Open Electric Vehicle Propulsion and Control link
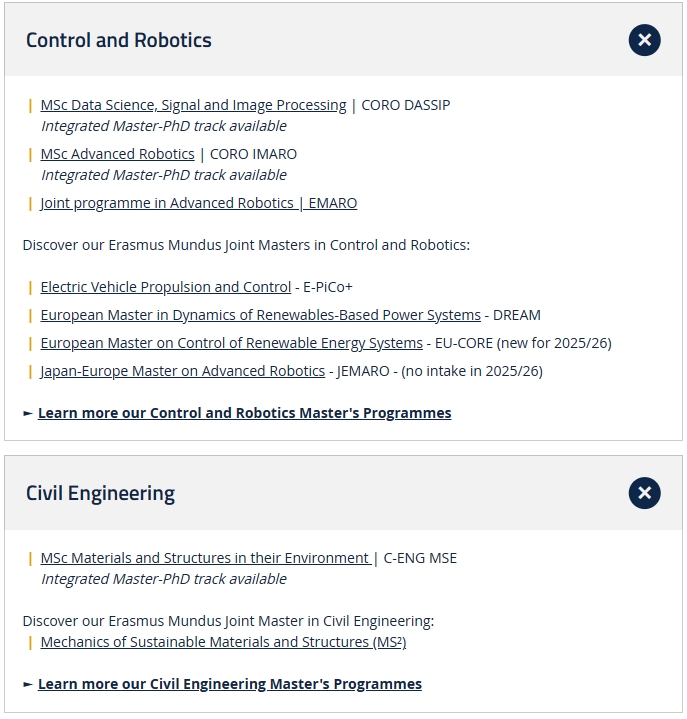The width and height of the screenshot is (687, 719). (166, 287)
